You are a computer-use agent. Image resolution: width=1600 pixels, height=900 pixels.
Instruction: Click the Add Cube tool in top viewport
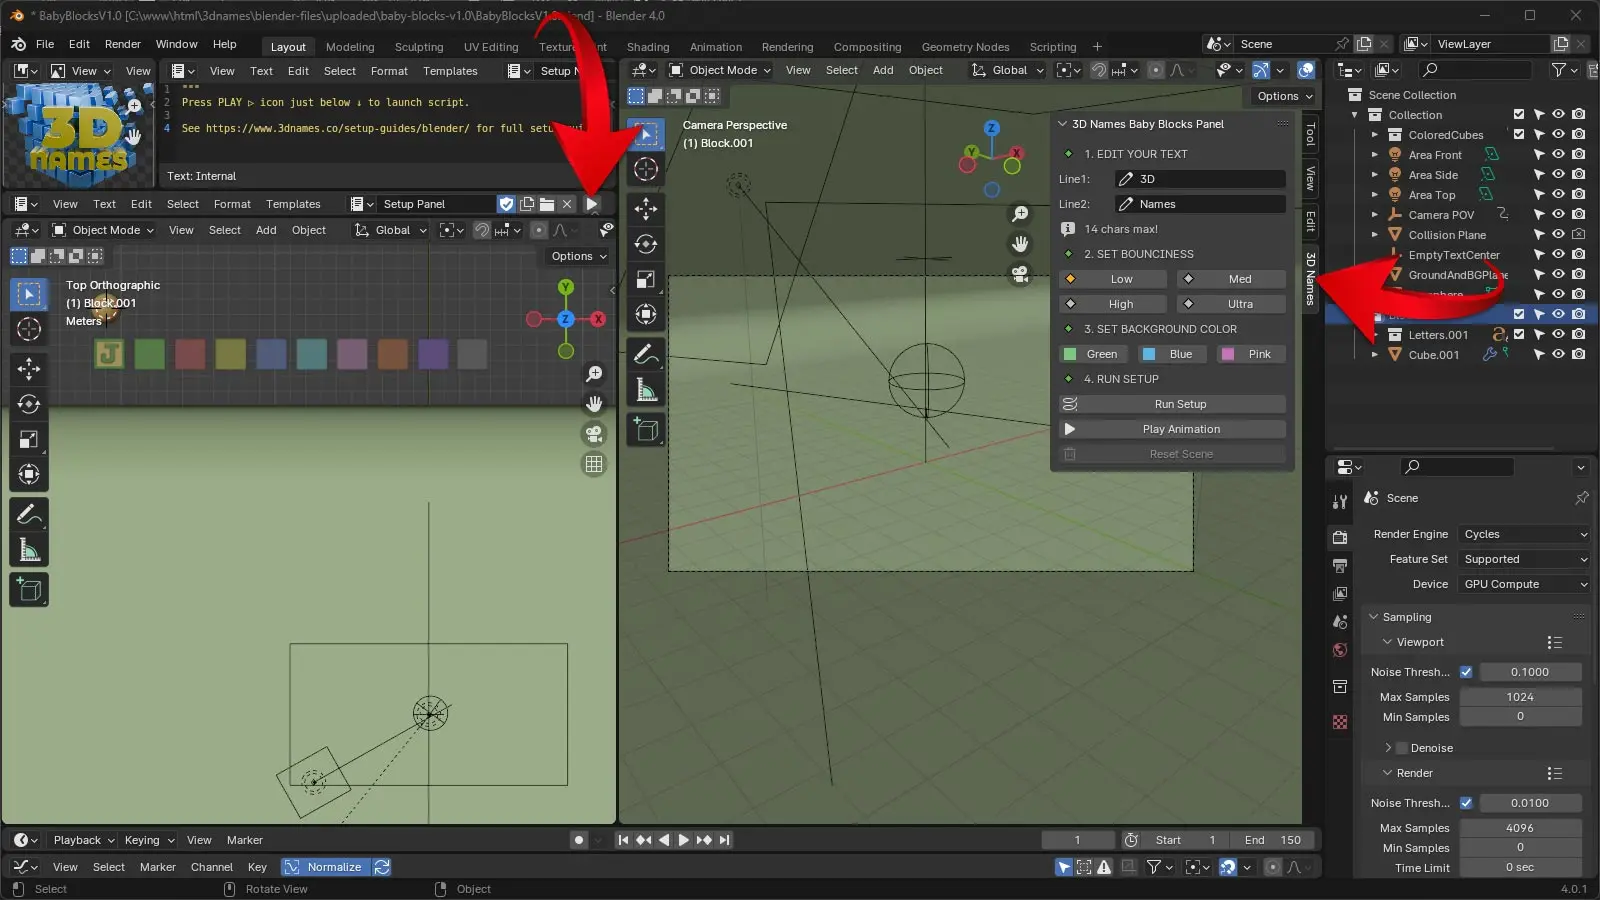29,590
